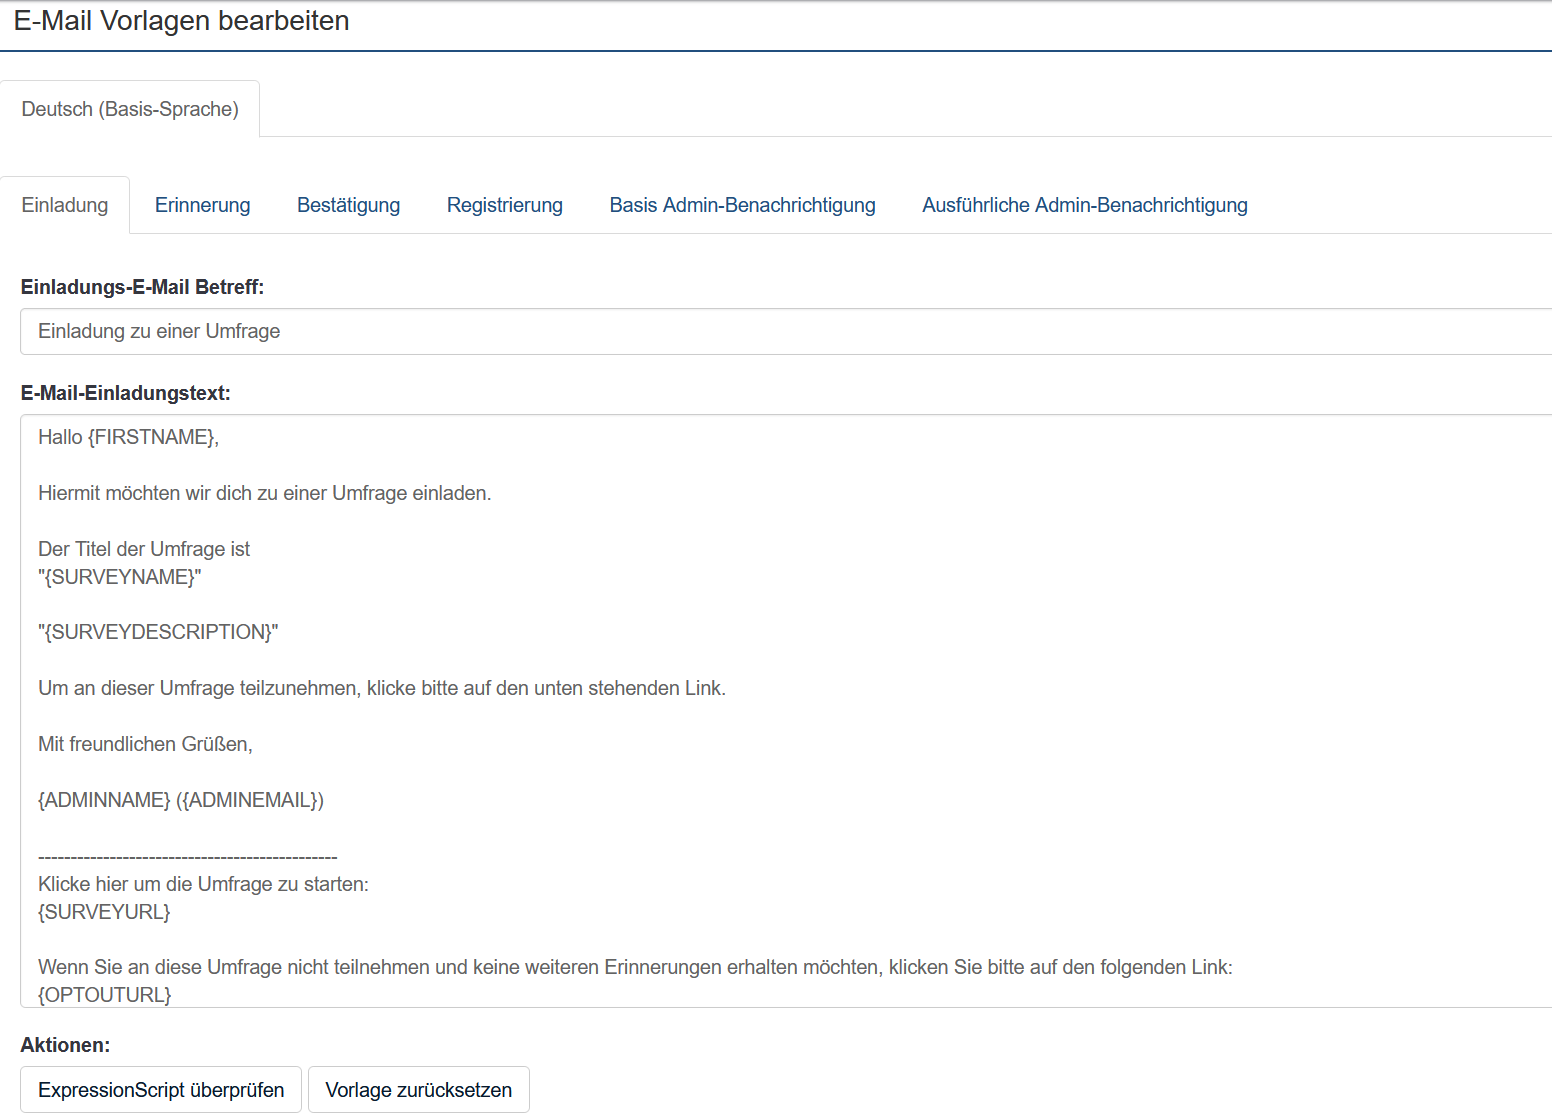
Task: Place cursor on the Hallo {FIRSTNAME} line
Action: [128, 437]
